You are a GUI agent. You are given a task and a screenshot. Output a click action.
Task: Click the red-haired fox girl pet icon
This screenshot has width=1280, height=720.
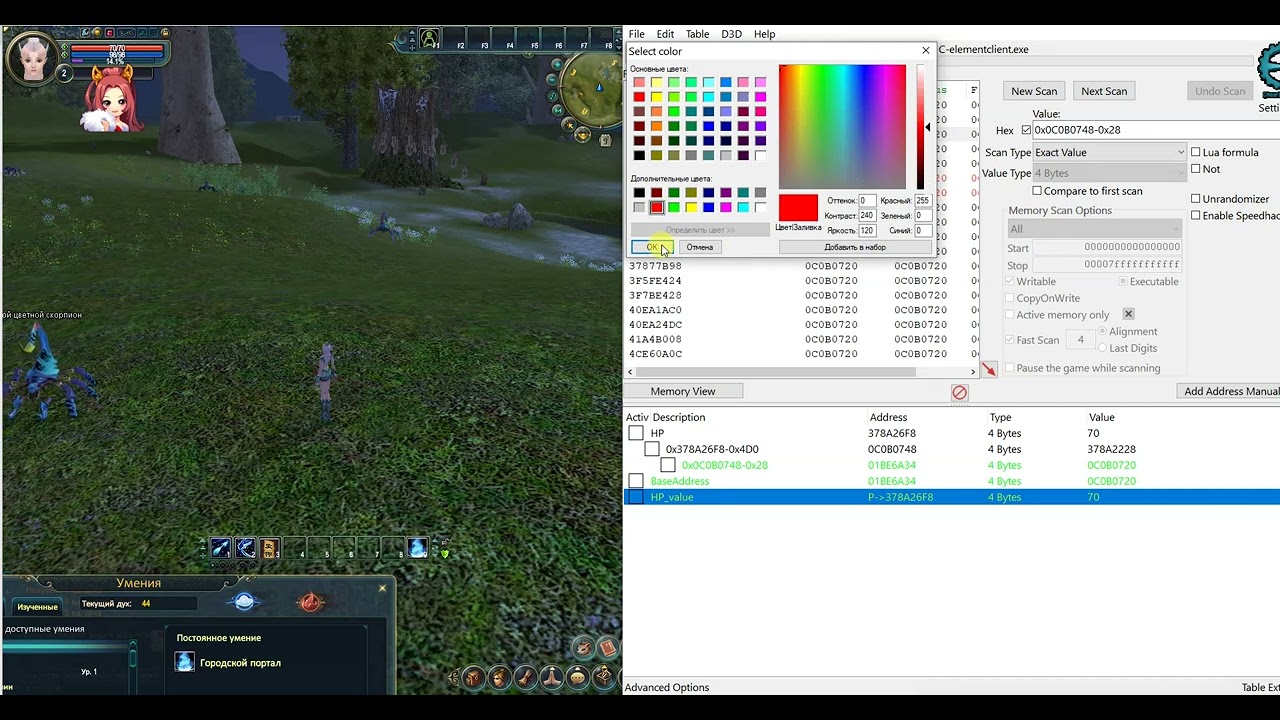[110, 100]
